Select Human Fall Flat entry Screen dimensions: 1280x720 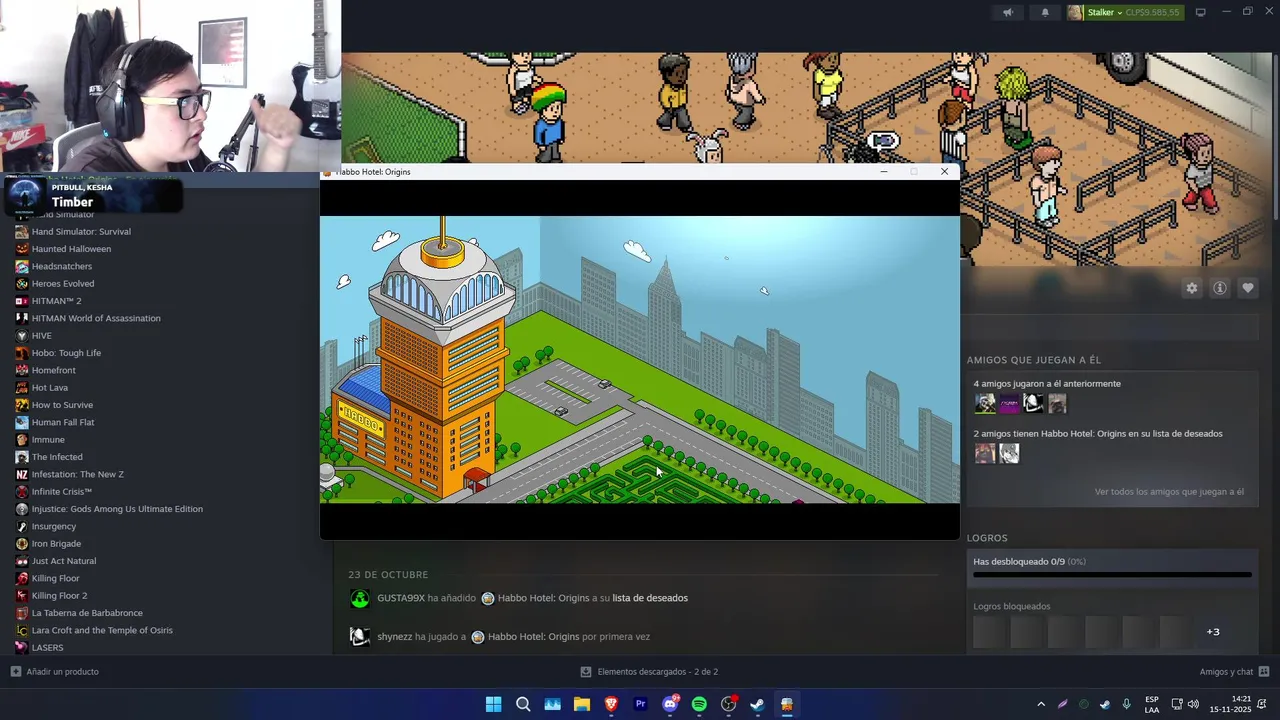63,422
